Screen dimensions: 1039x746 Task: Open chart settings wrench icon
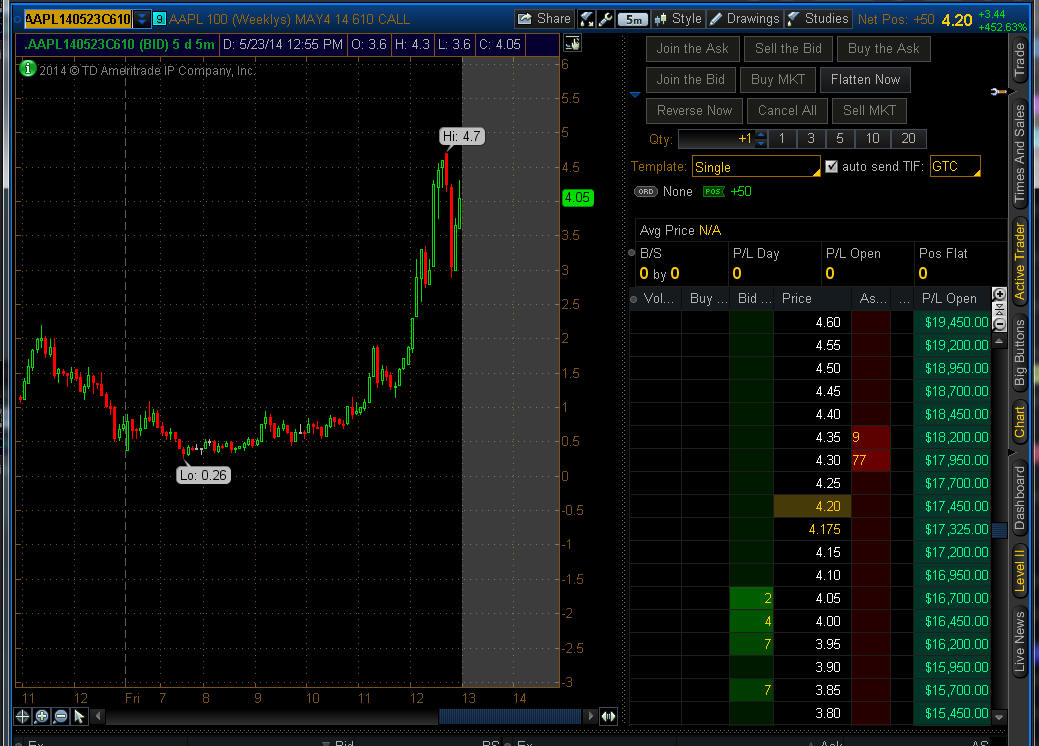click(606, 19)
